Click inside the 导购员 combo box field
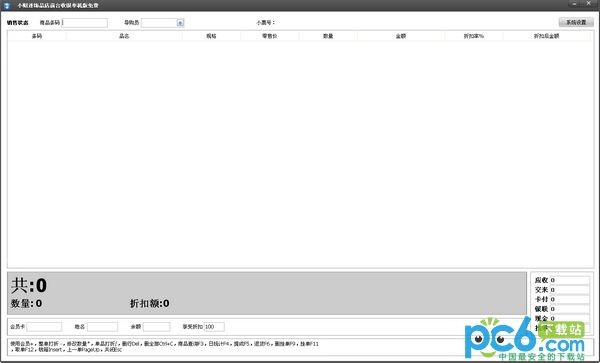600x363 pixels. [x=159, y=23]
